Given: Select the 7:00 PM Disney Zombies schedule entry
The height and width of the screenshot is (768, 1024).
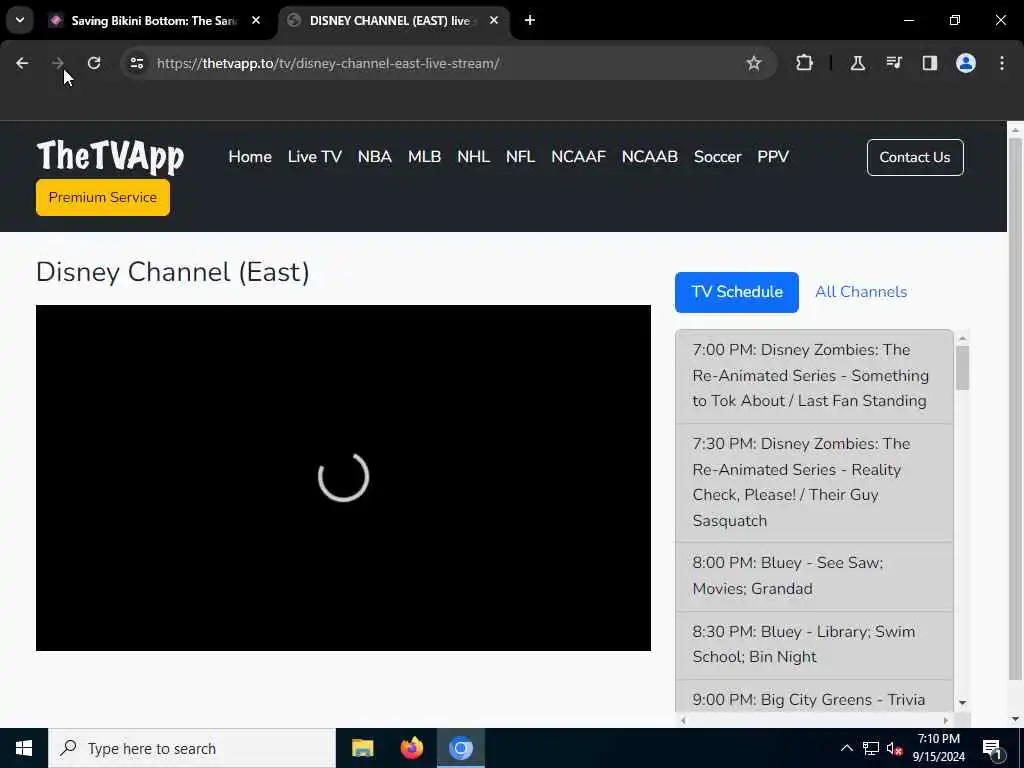Looking at the screenshot, I should tap(814, 376).
